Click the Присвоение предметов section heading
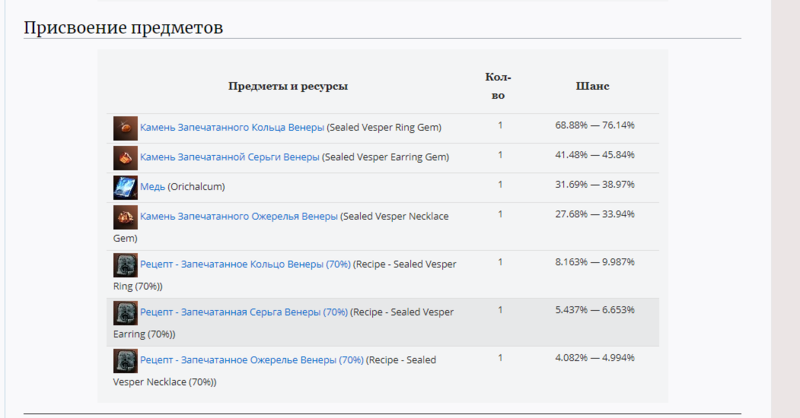 [123, 28]
